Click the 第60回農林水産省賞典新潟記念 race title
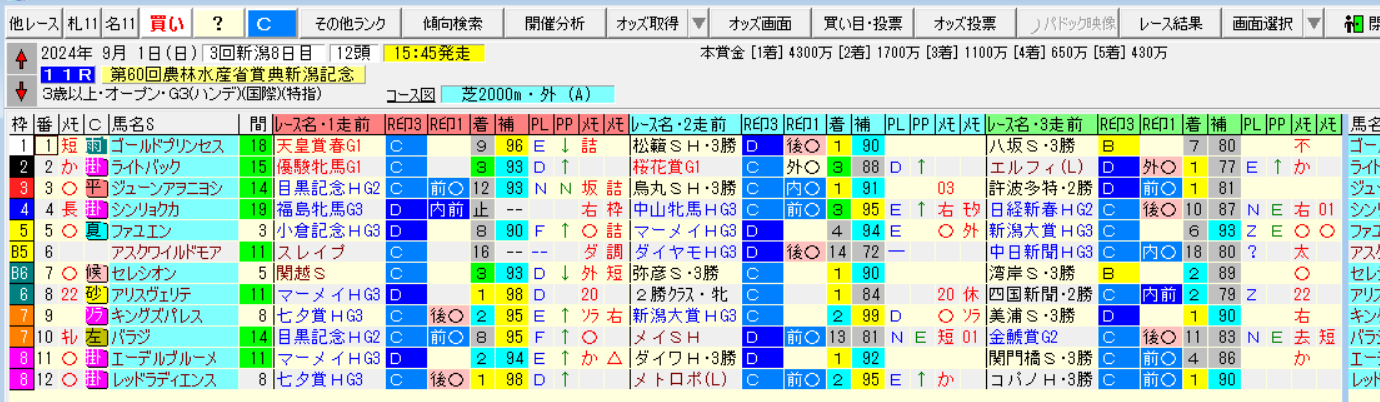 click(233, 74)
